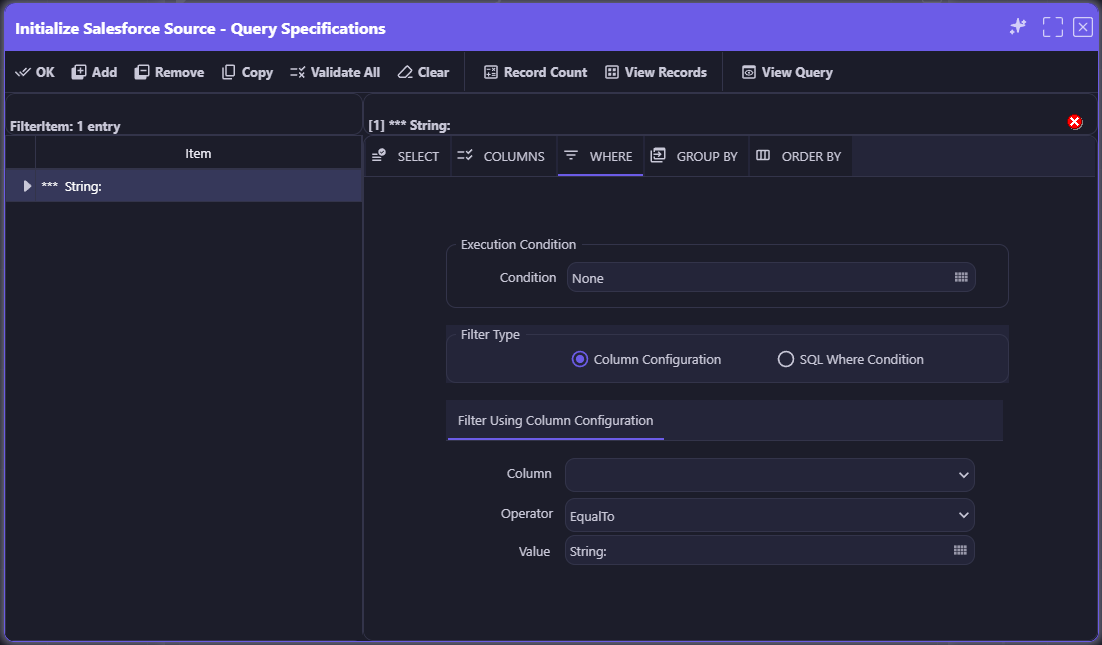Open Record Count
The image size is (1102, 645).
coord(536,72)
